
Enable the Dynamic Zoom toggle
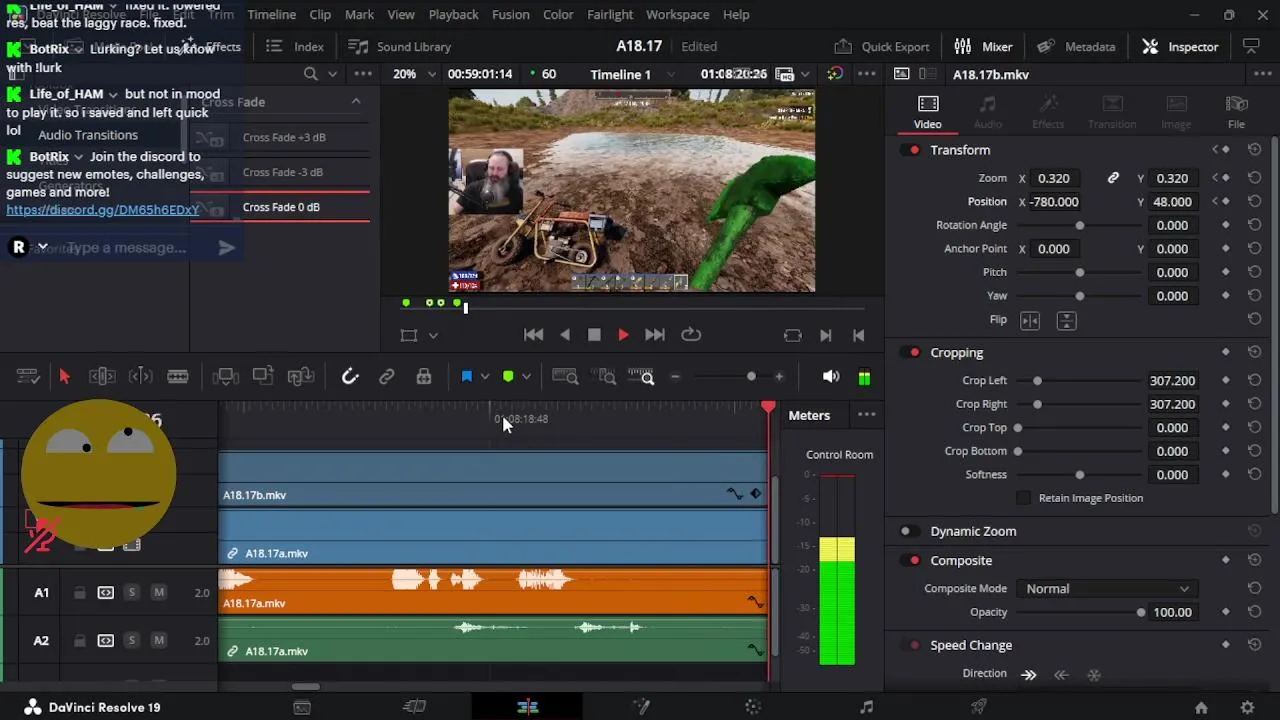tap(910, 531)
